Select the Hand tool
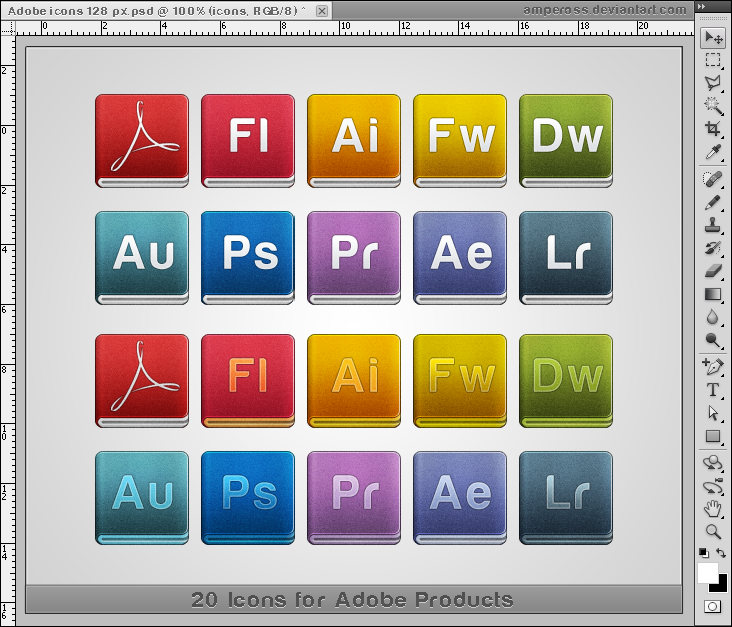 [713, 508]
